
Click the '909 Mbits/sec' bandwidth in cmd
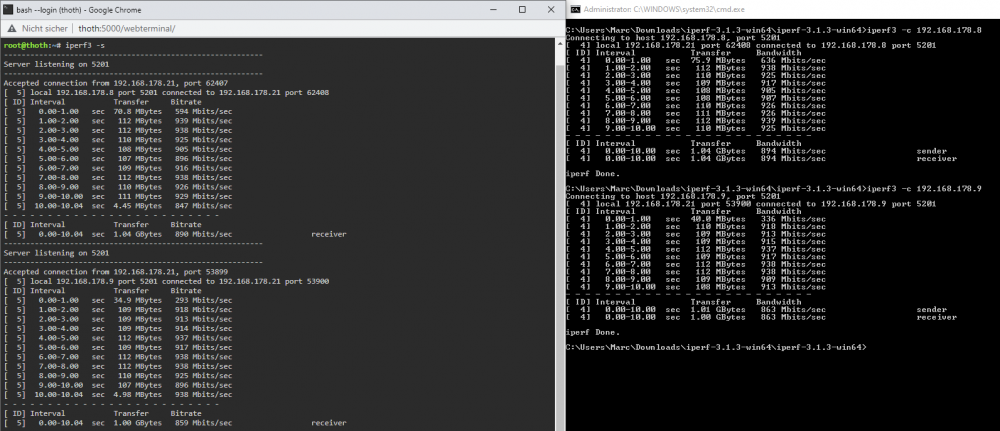click(793, 279)
